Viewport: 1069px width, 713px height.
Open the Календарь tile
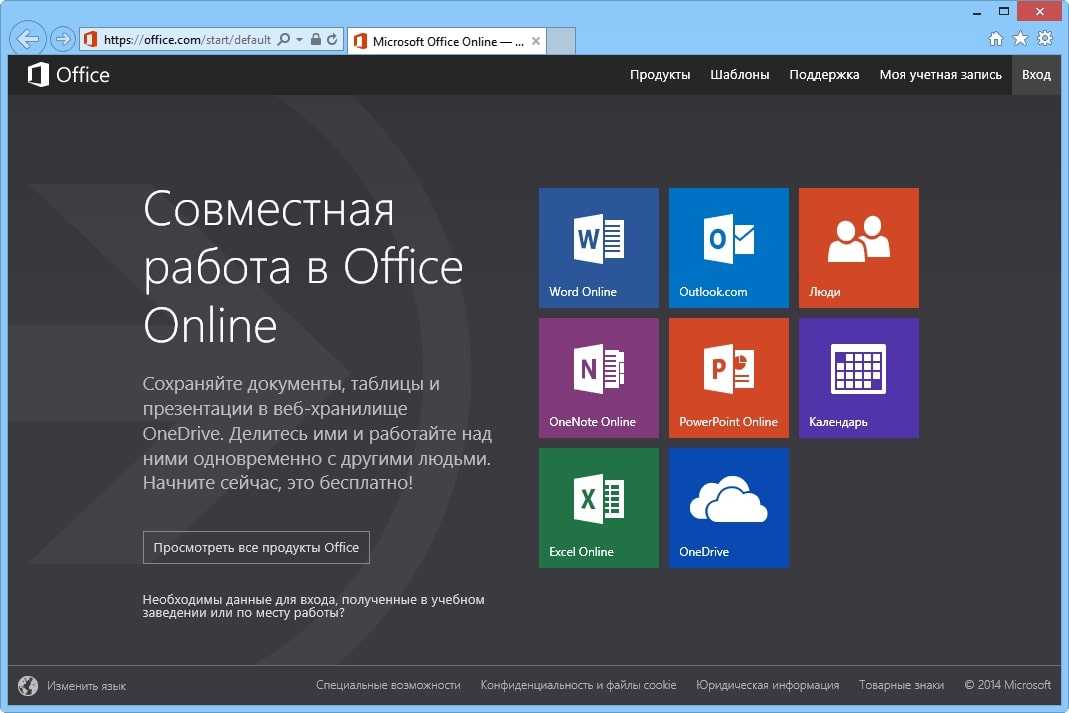pos(858,378)
